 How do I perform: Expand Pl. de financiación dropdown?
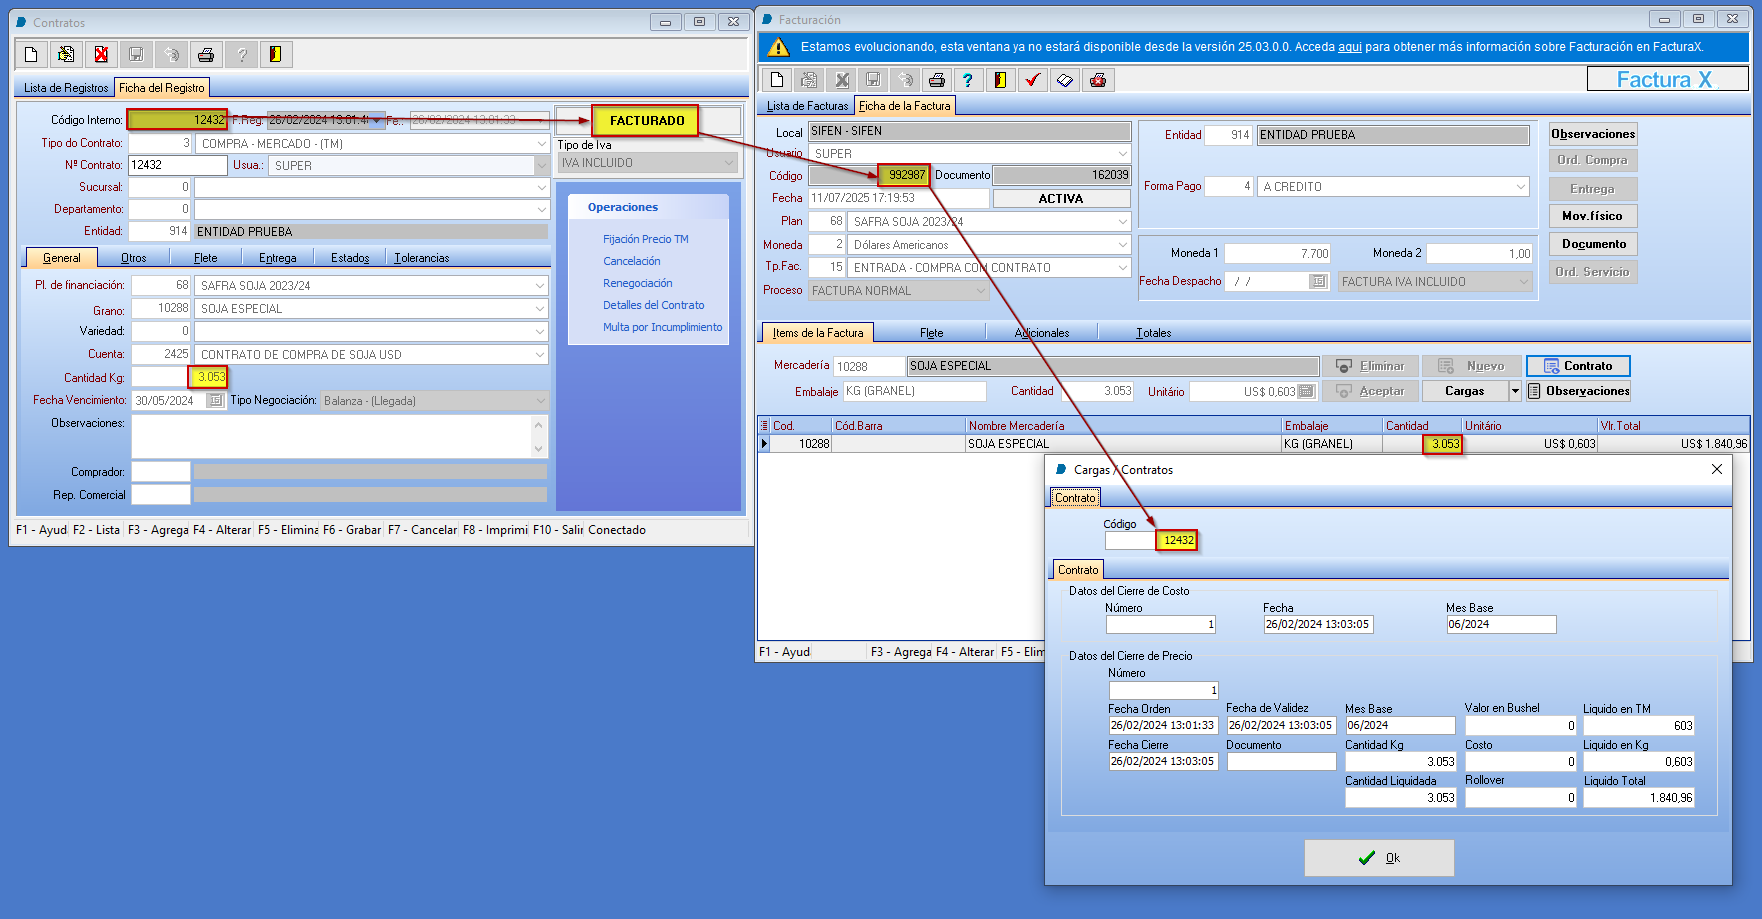point(541,286)
